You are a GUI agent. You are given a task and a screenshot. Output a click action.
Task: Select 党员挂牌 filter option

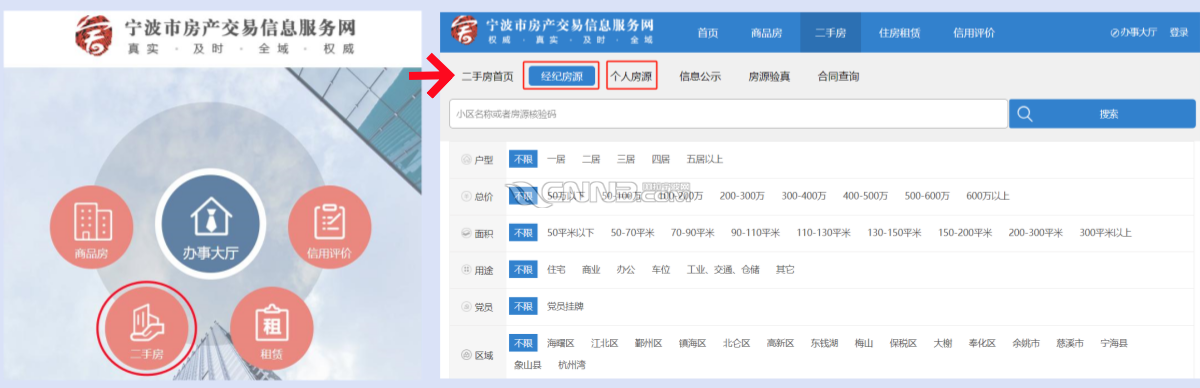[x=567, y=307]
